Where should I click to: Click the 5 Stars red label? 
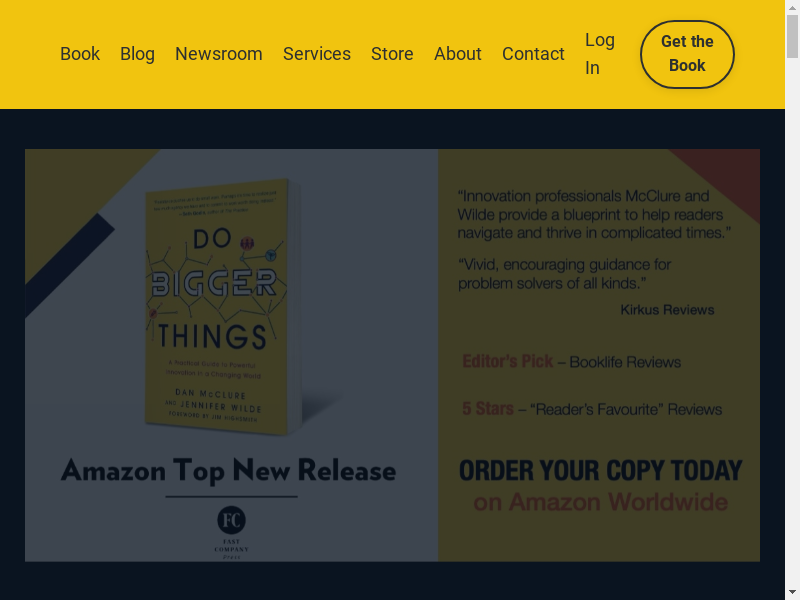coord(488,409)
